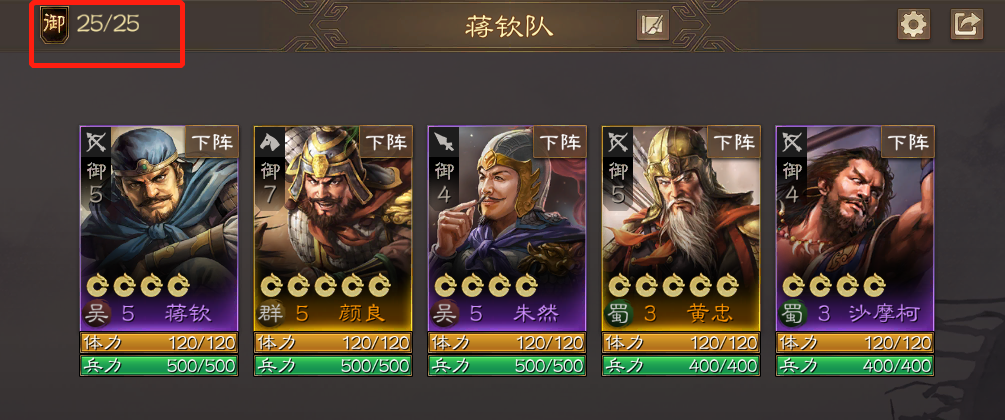Click the 吴 faction badge on 蒋钦
This screenshot has height=420, width=1005.
[x=97, y=314]
